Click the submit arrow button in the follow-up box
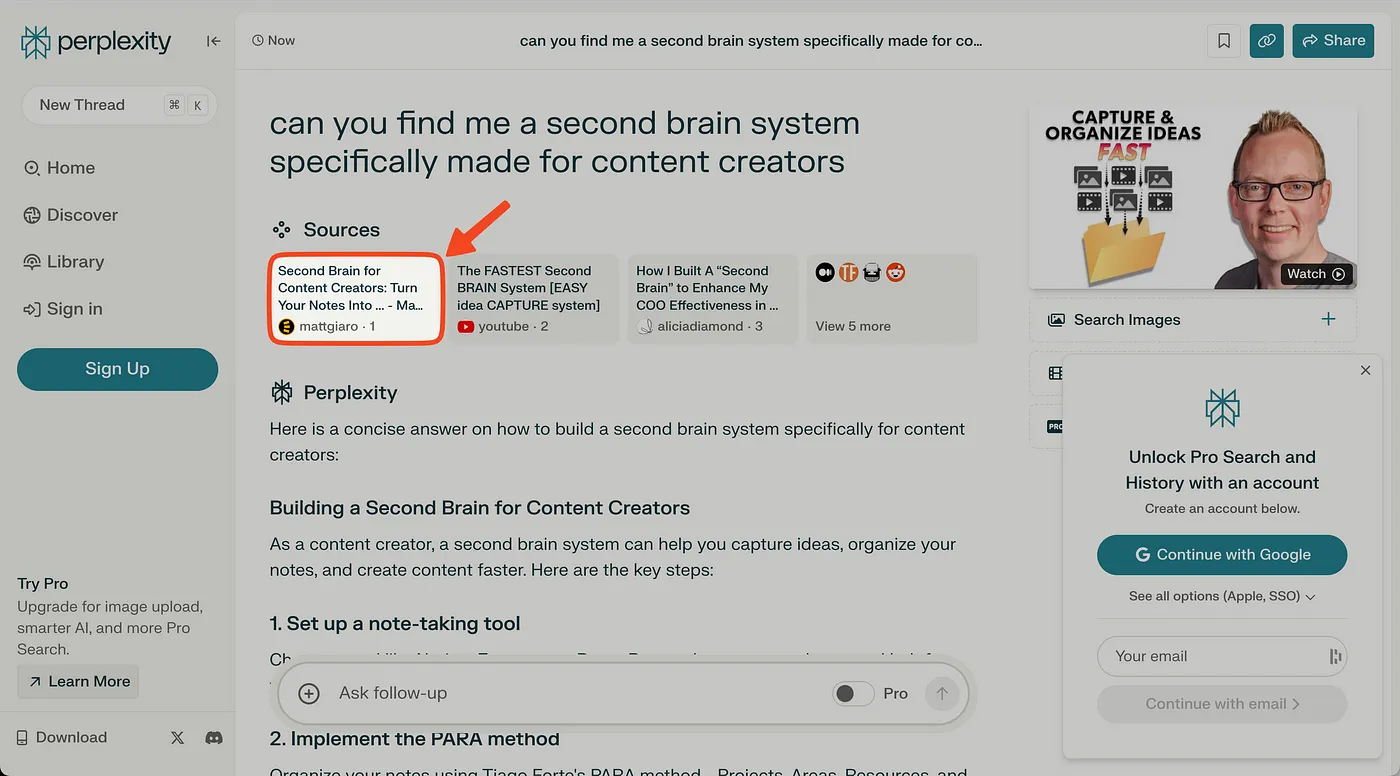 click(x=941, y=693)
